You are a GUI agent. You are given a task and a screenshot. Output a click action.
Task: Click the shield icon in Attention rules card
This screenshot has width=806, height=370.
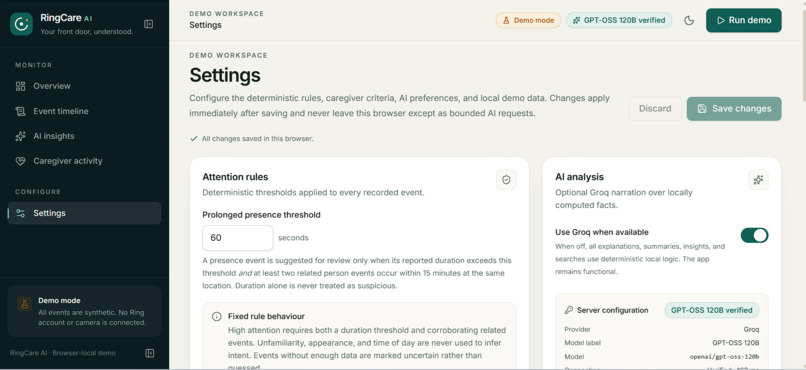coord(506,180)
